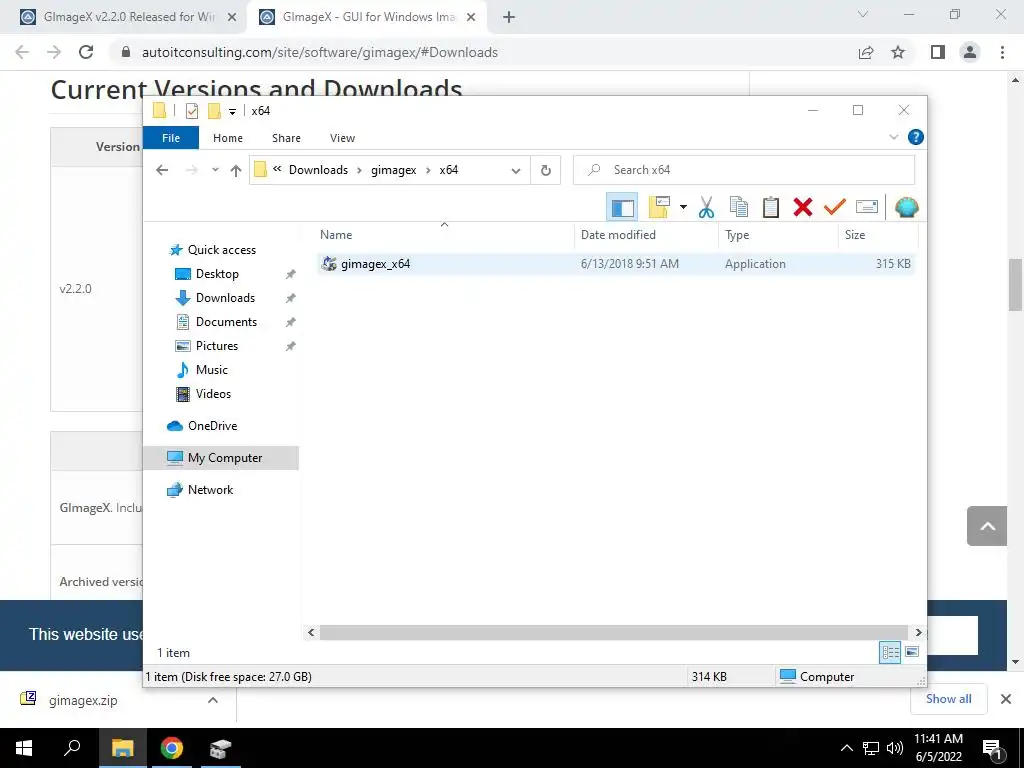Viewport: 1024px width, 768px height.
Task: Expand gimagex.zip download options chevron
Action: (x=212, y=700)
